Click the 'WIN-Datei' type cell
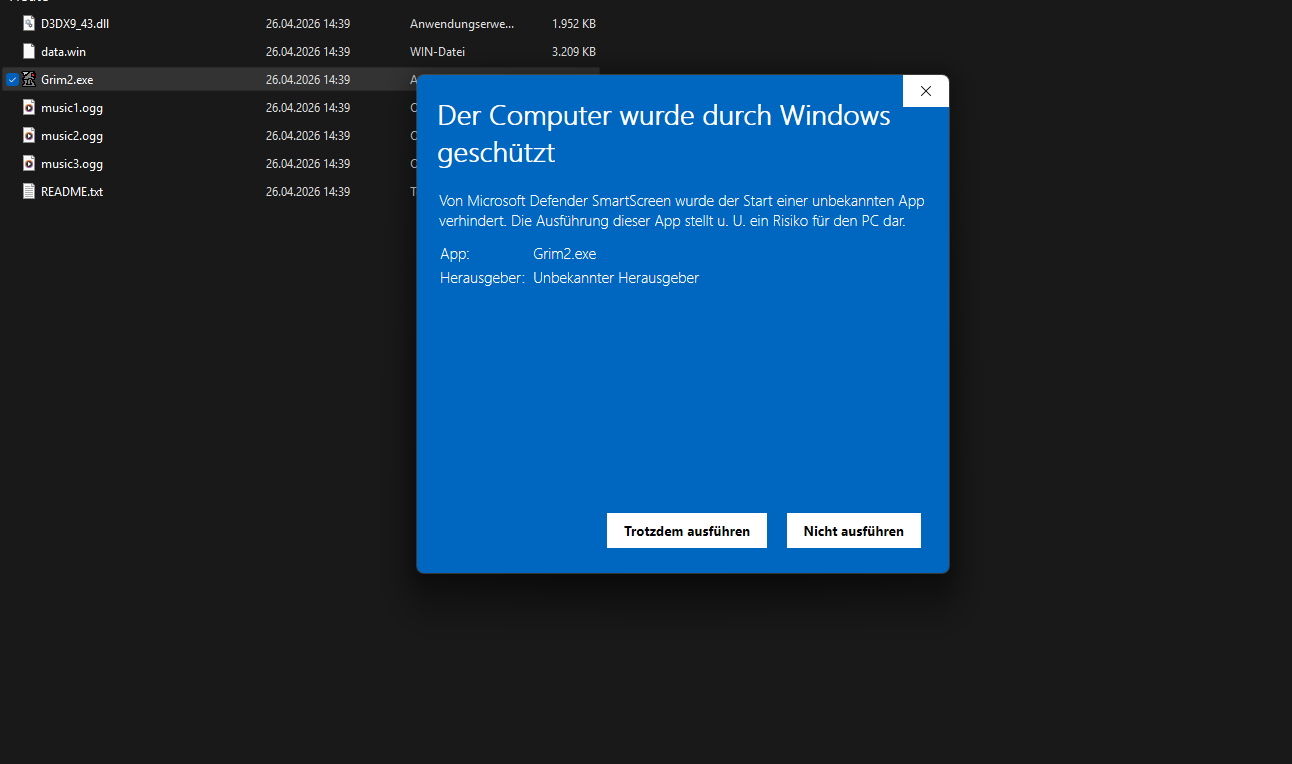Screen dimensions: 1292x764 (x=438, y=51)
